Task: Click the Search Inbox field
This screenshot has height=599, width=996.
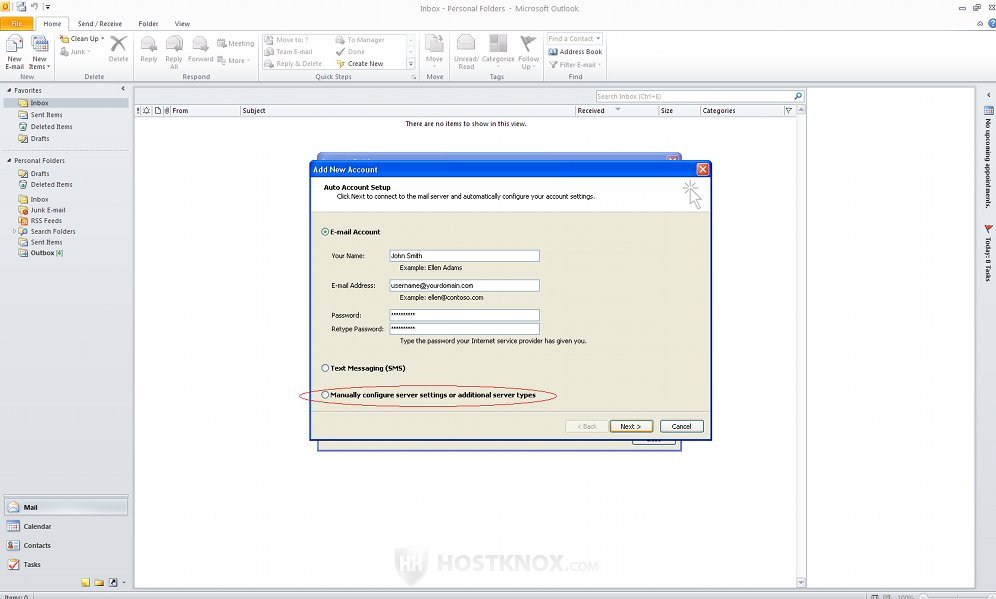Action: point(694,96)
